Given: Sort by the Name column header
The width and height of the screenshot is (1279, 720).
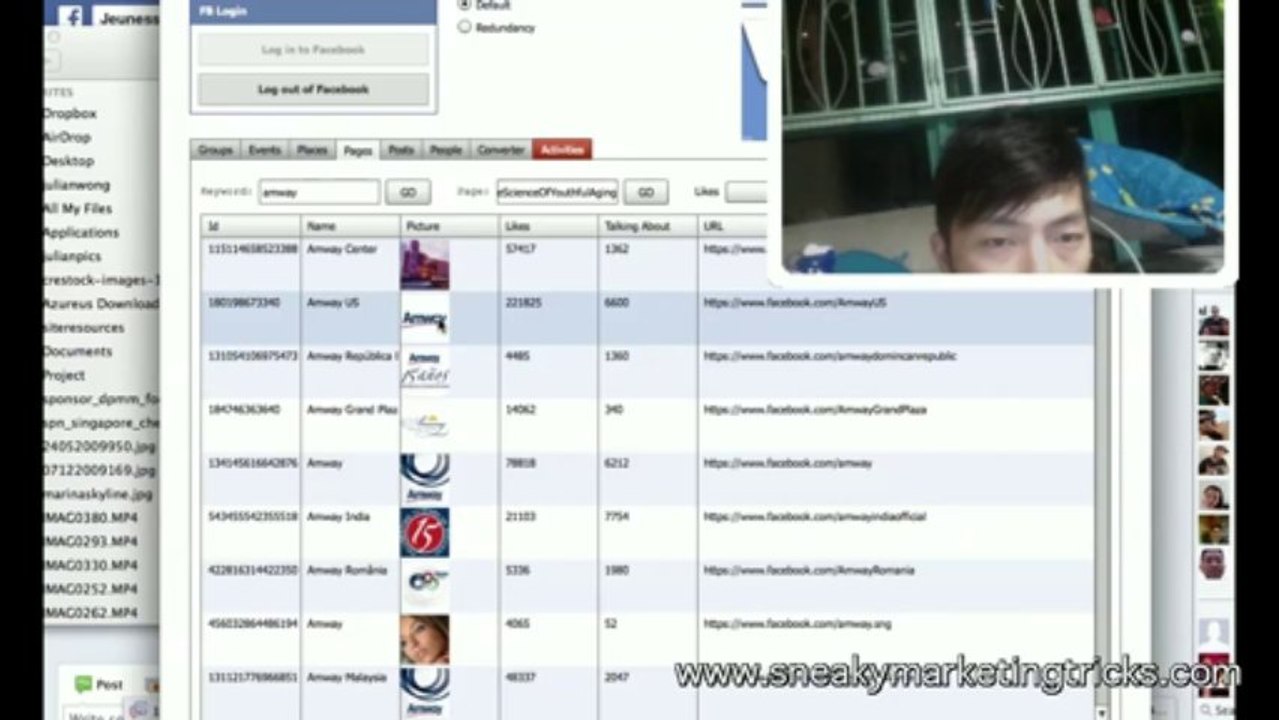Looking at the screenshot, I should tap(350, 227).
